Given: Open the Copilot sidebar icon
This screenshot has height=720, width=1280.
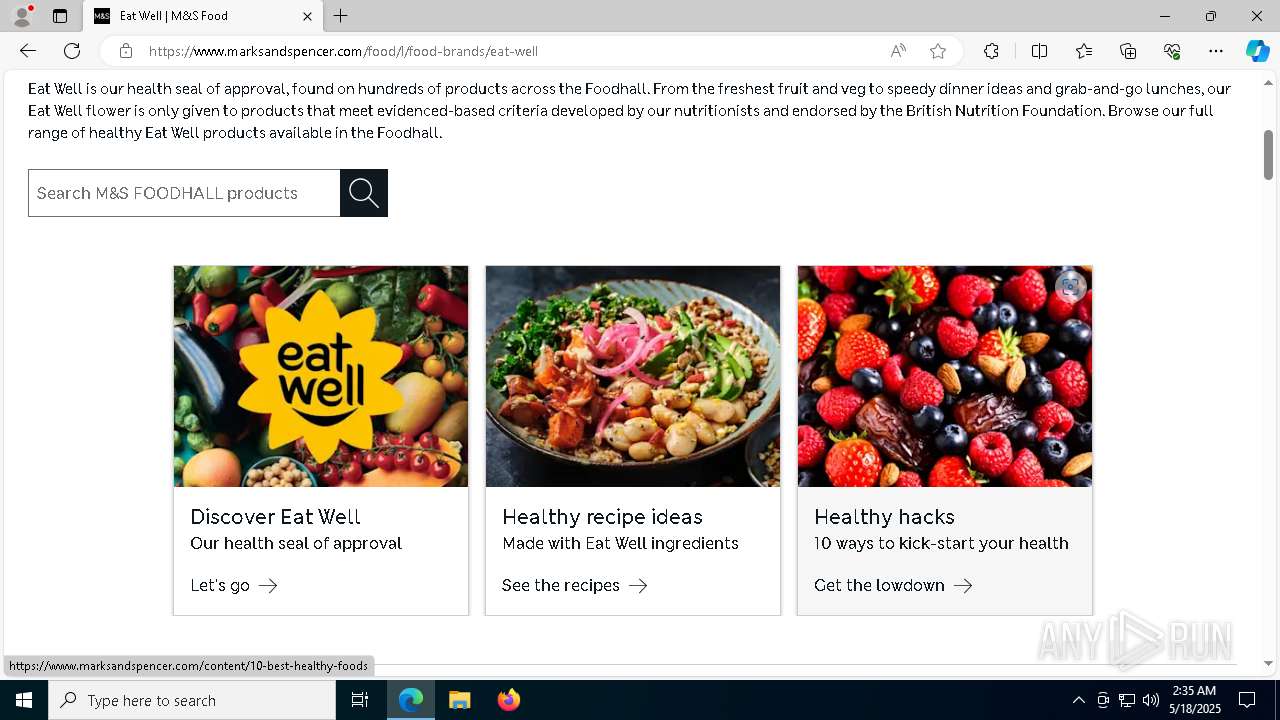Looking at the screenshot, I should (x=1257, y=51).
